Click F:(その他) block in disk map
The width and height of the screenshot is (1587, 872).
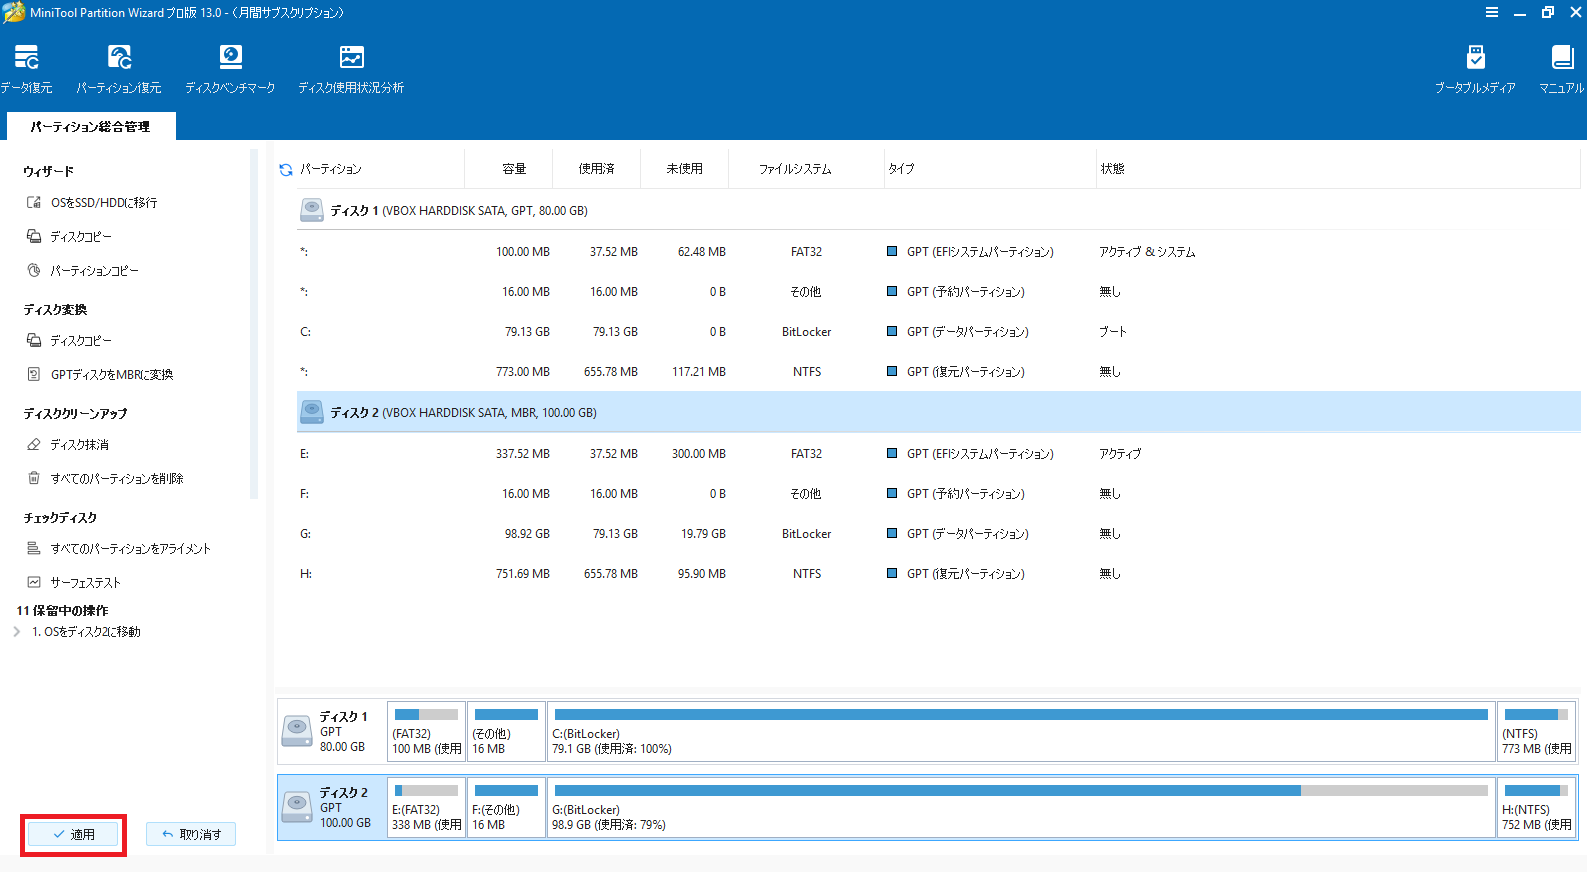click(506, 807)
